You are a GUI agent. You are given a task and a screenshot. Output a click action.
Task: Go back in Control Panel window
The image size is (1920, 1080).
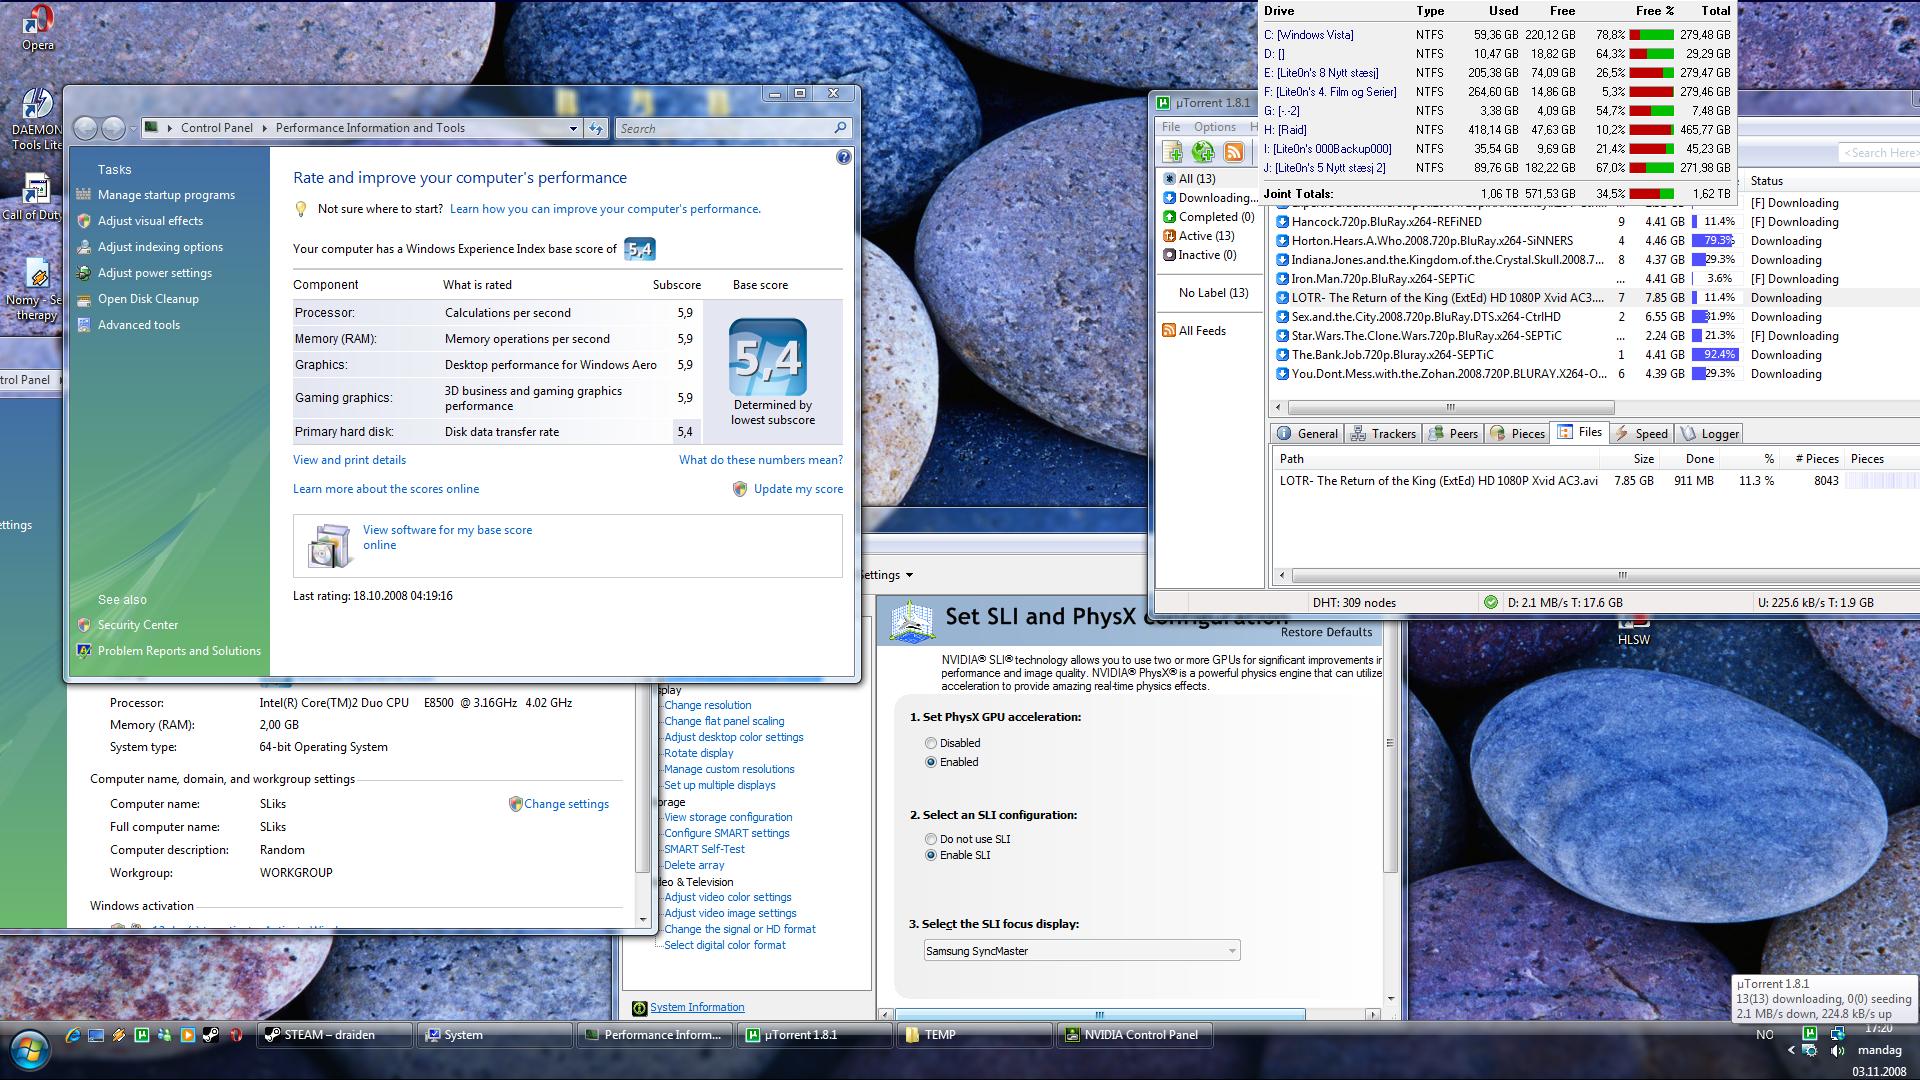(86, 128)
